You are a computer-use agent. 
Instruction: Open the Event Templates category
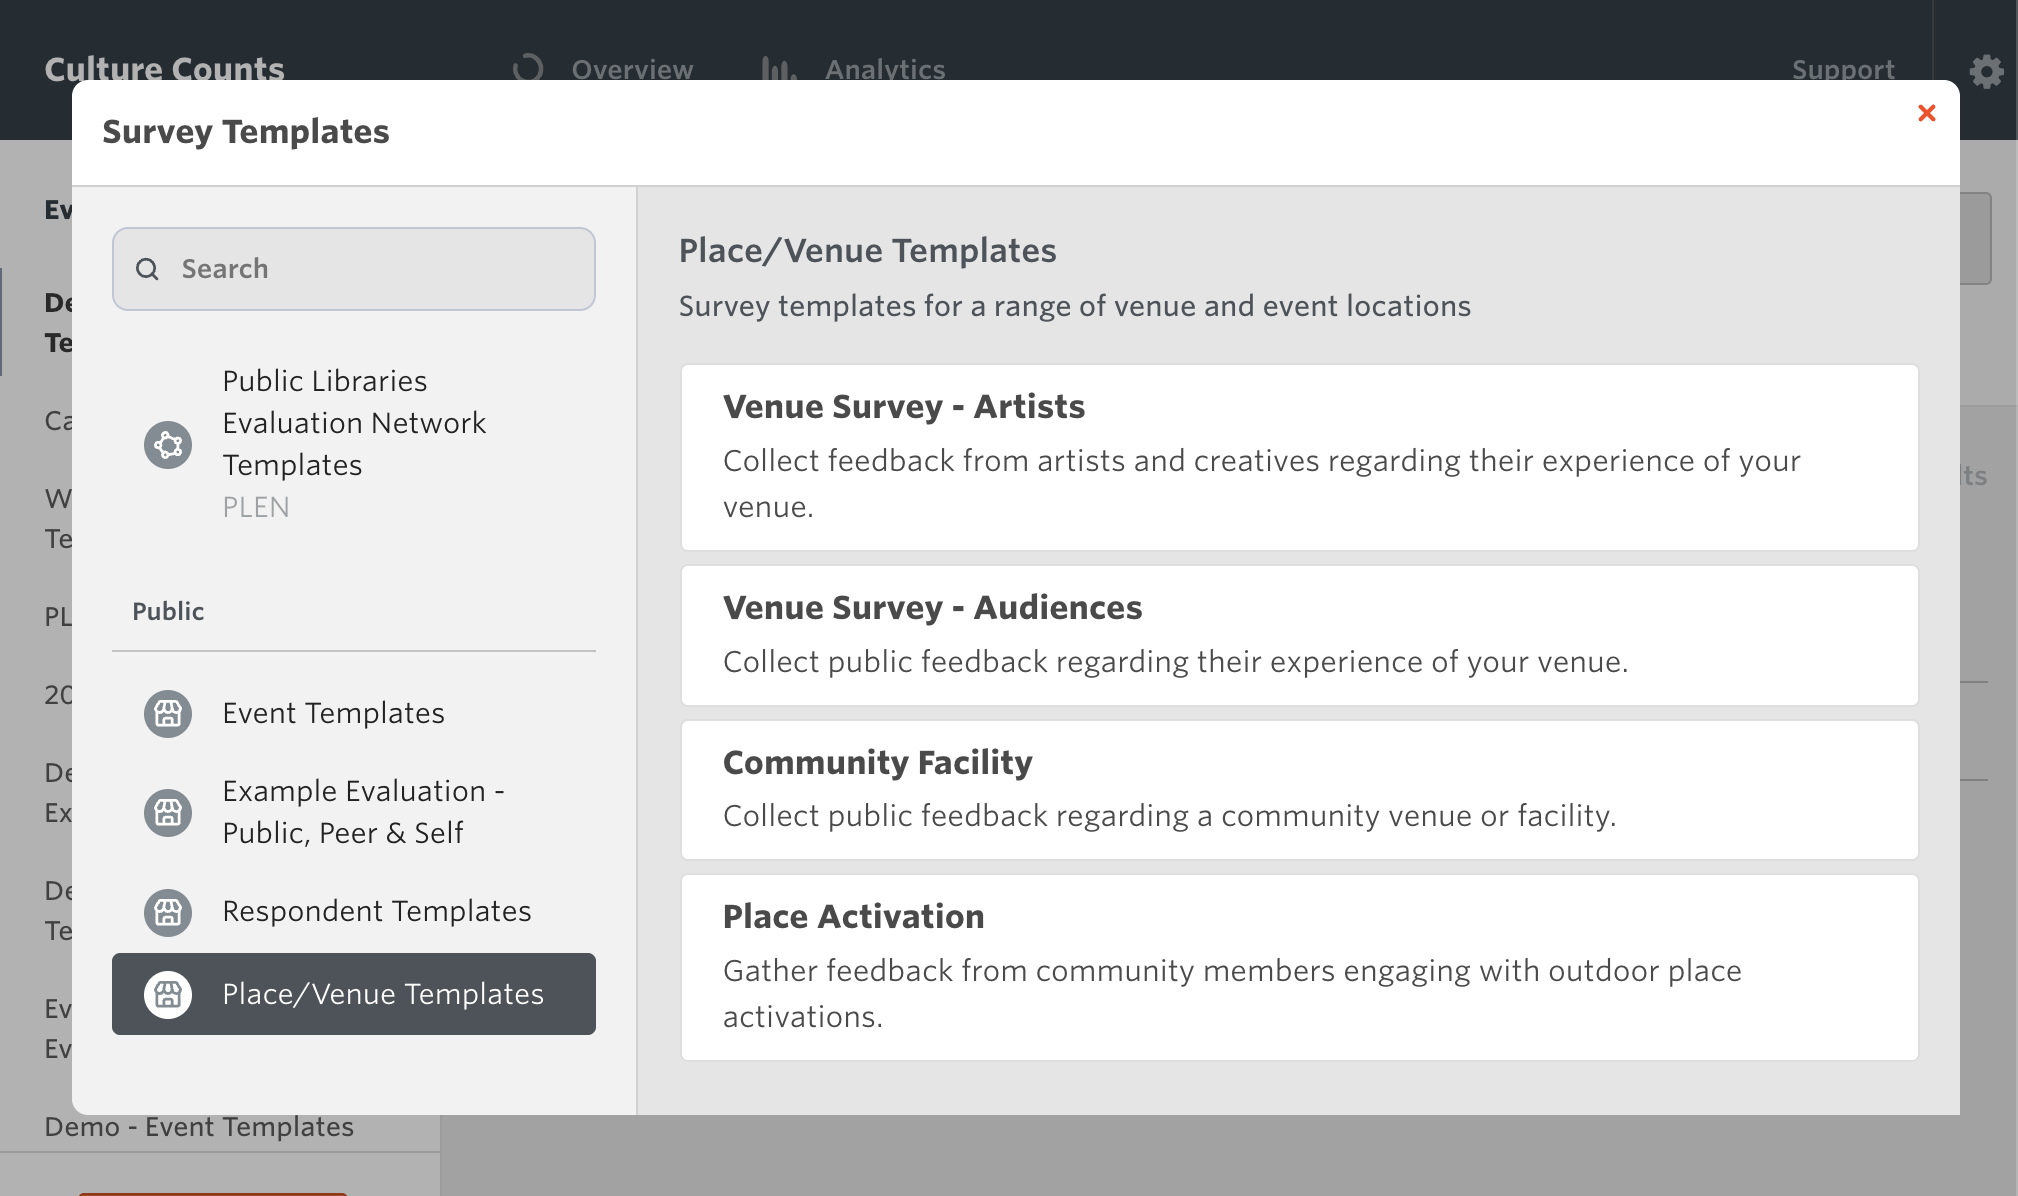click(333, 714)
